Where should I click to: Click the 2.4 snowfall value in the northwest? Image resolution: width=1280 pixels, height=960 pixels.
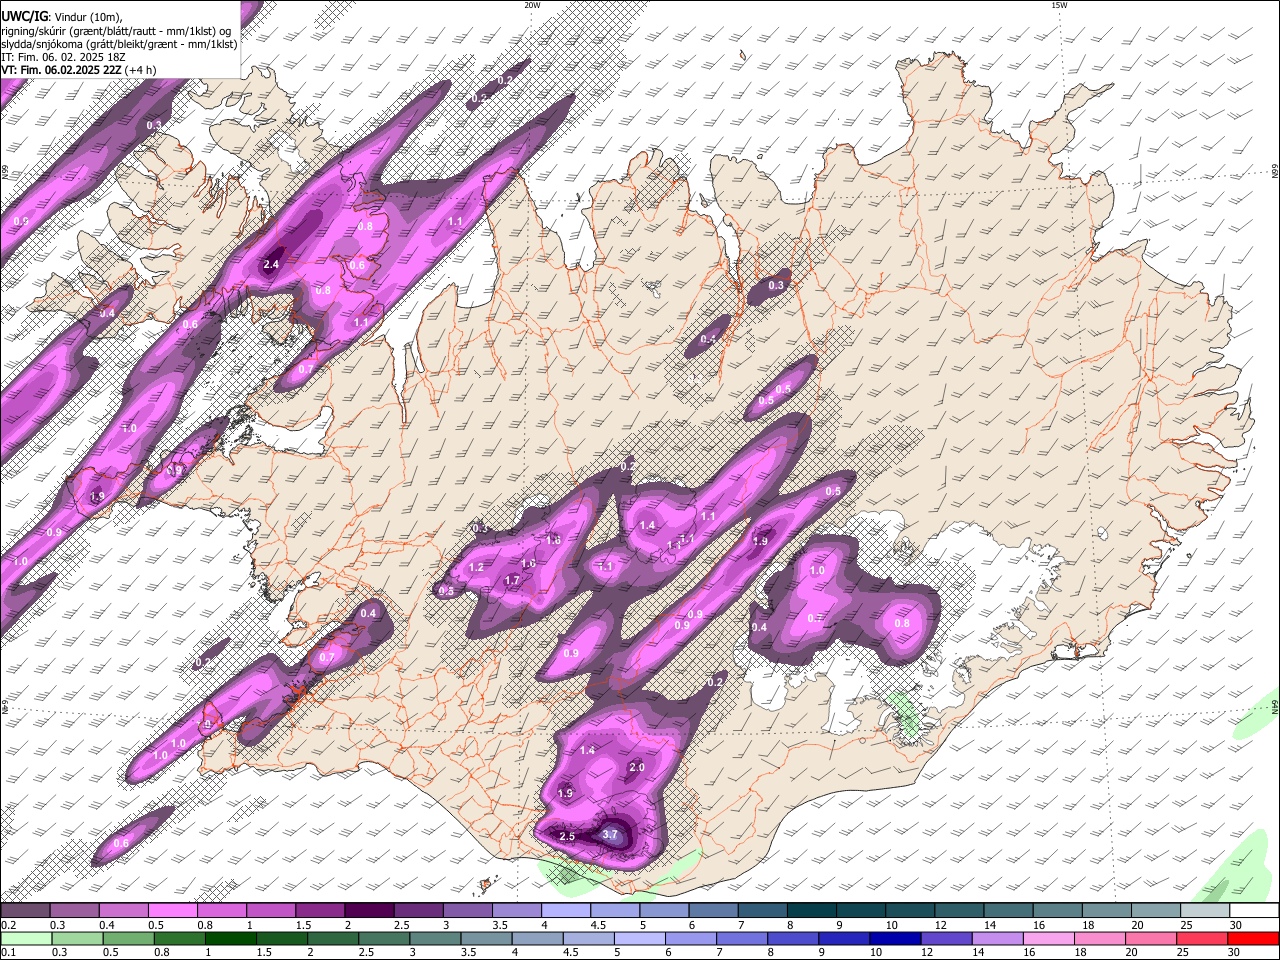pos(271,265)
